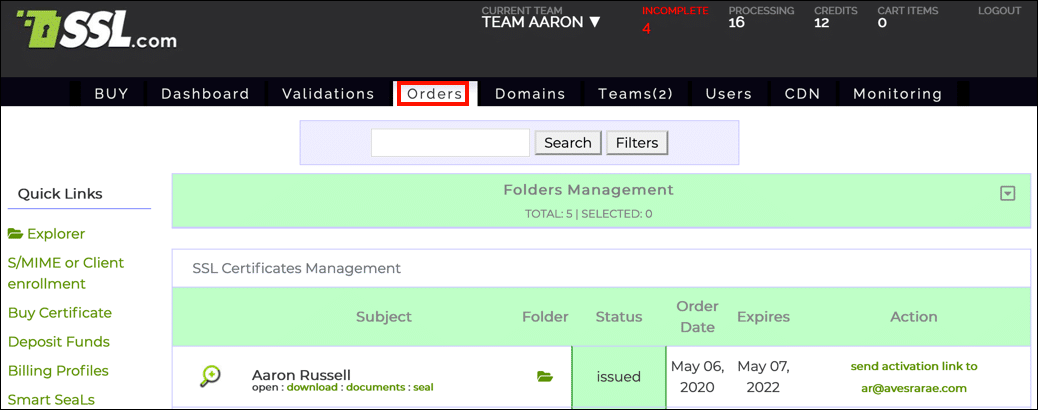View the Incomplete orders count

(x=646, y=28)
